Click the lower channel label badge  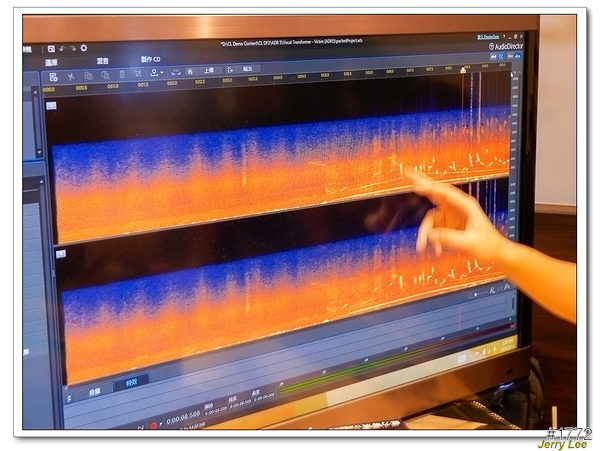pos(60,254)
